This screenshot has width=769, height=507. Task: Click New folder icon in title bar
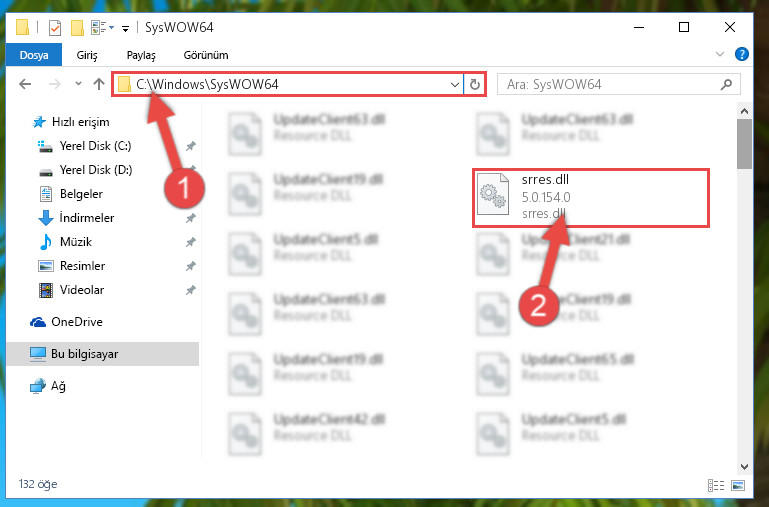77,28
